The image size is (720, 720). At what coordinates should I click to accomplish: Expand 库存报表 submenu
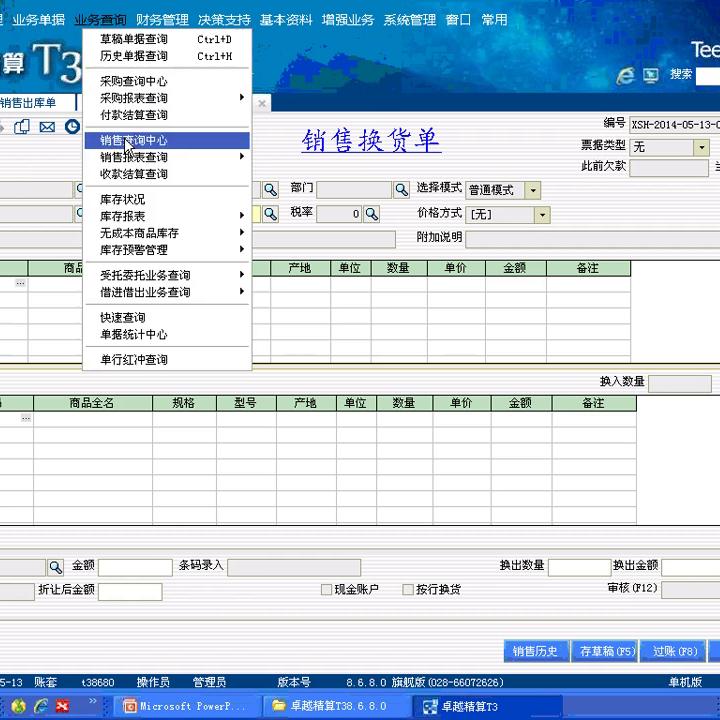(x=242, y=215)
